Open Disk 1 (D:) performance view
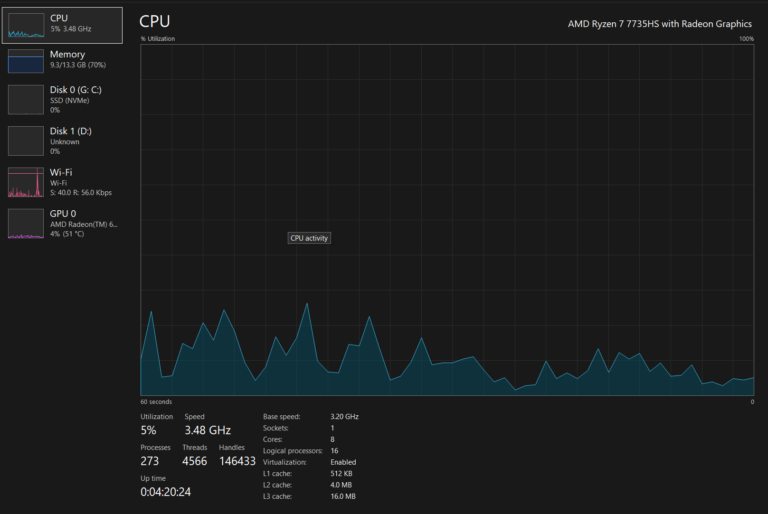The width and height of the screenshot is (768, 514). [x=62, y=141]
